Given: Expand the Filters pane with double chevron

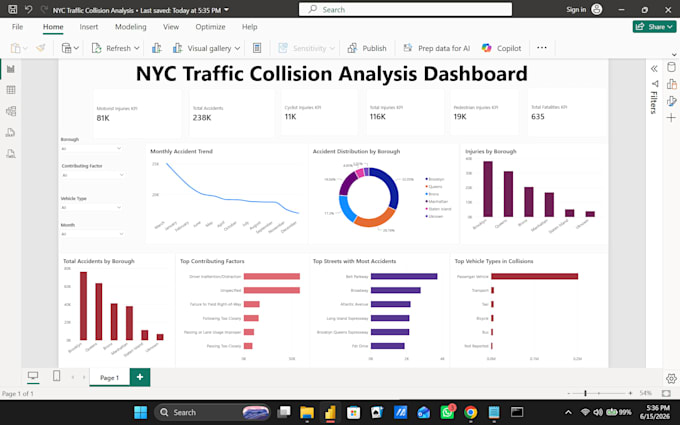Looking at the screenshot, I should point(654,69).
